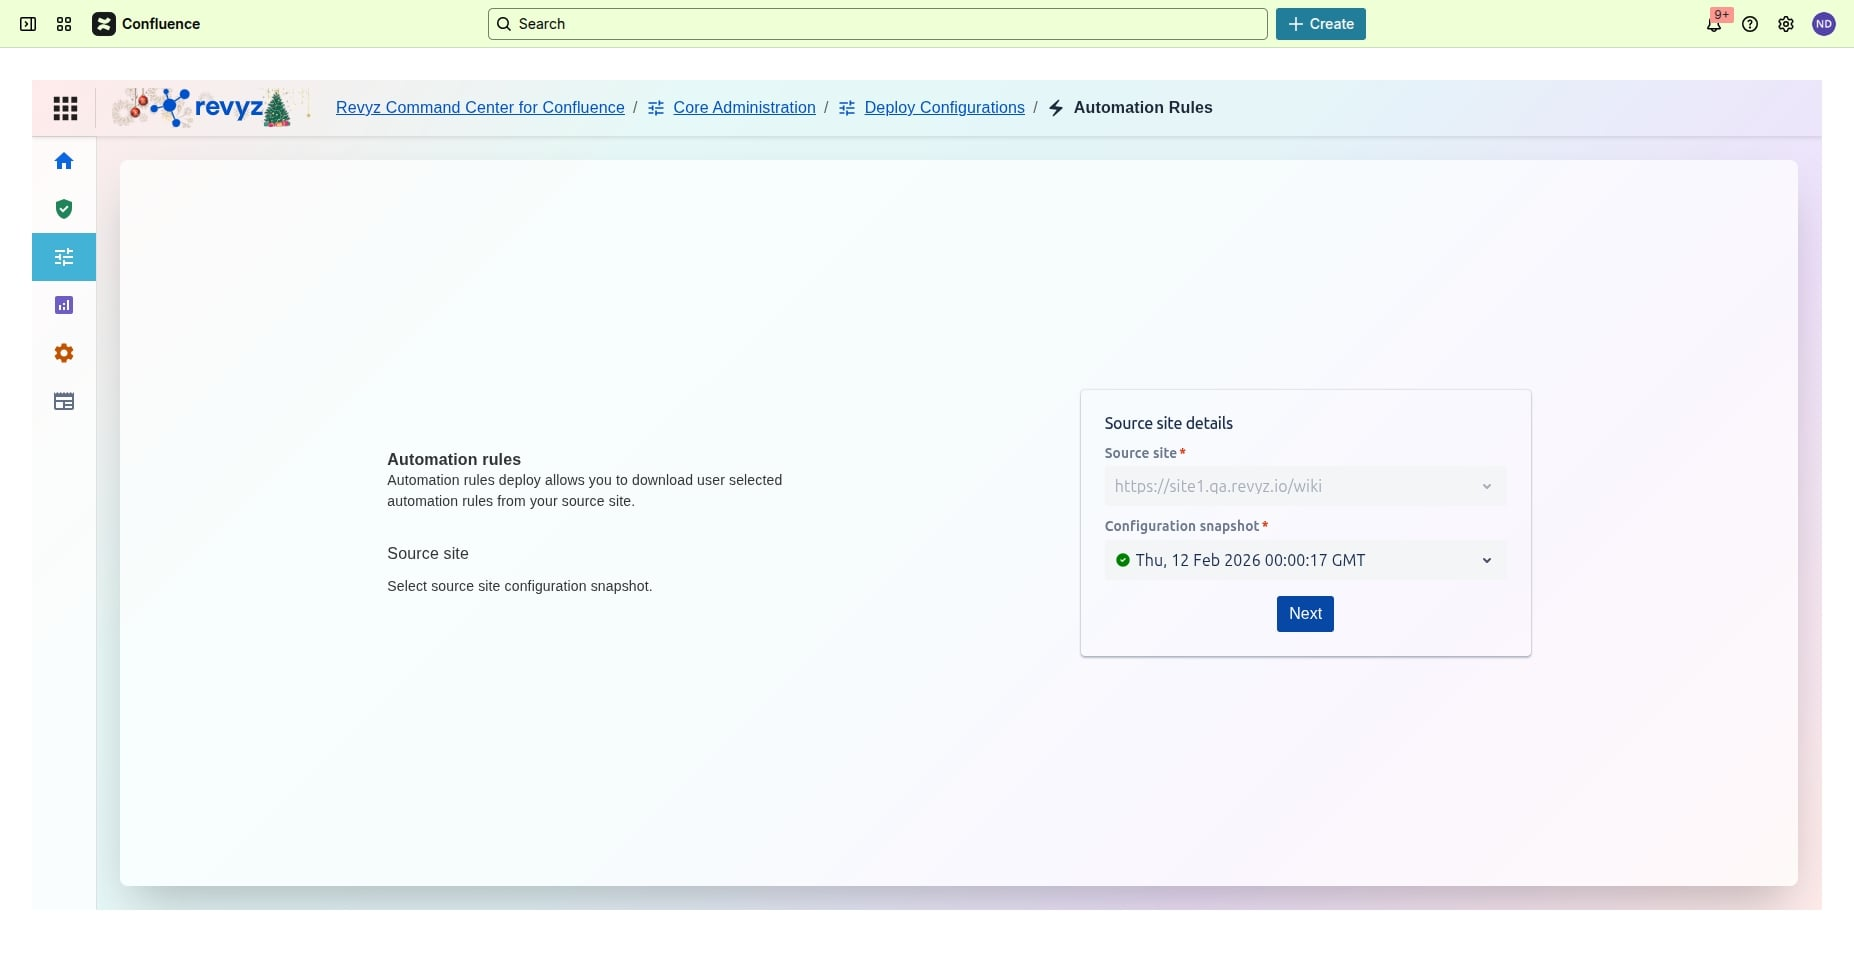Expand the Source site dropdown
Viewport: 1854px width, 961px height.
click(1305, 486)
